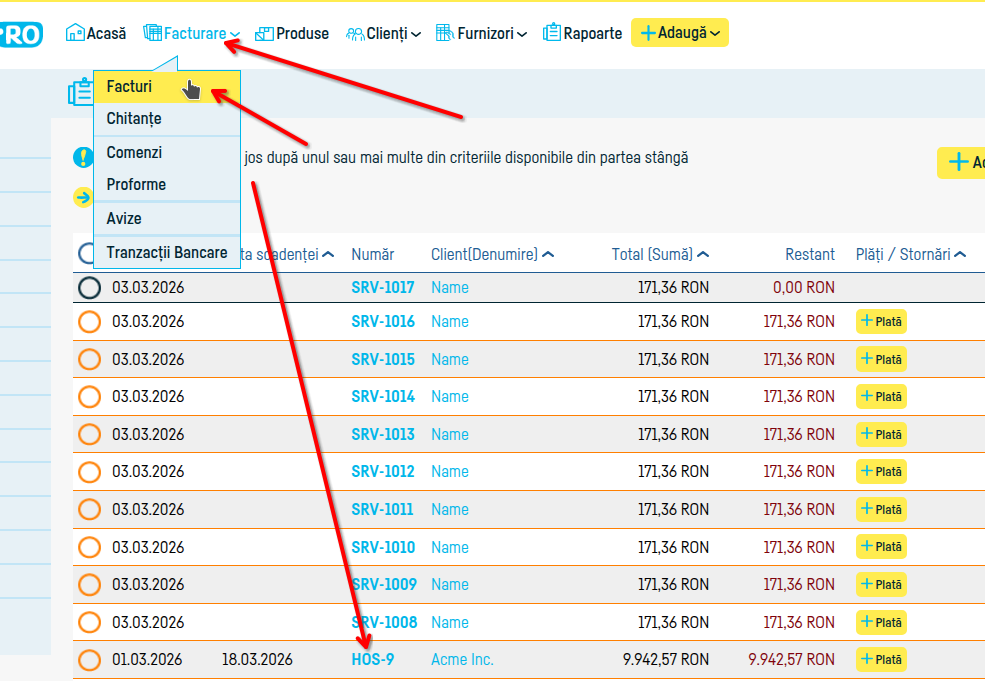Select Tranzacții Bancare menu entry
The height and width of the screenshot is (681, 985).
(x=166, y=253)
